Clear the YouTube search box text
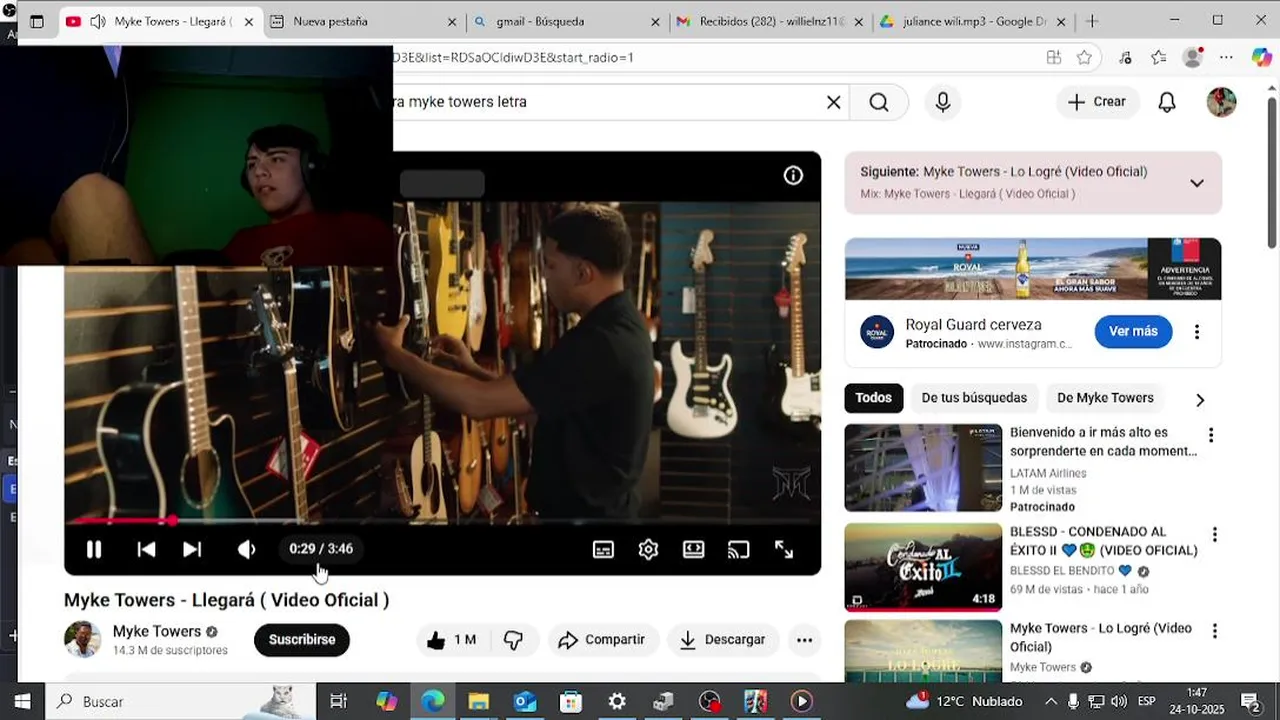 [x=833, y=102]
